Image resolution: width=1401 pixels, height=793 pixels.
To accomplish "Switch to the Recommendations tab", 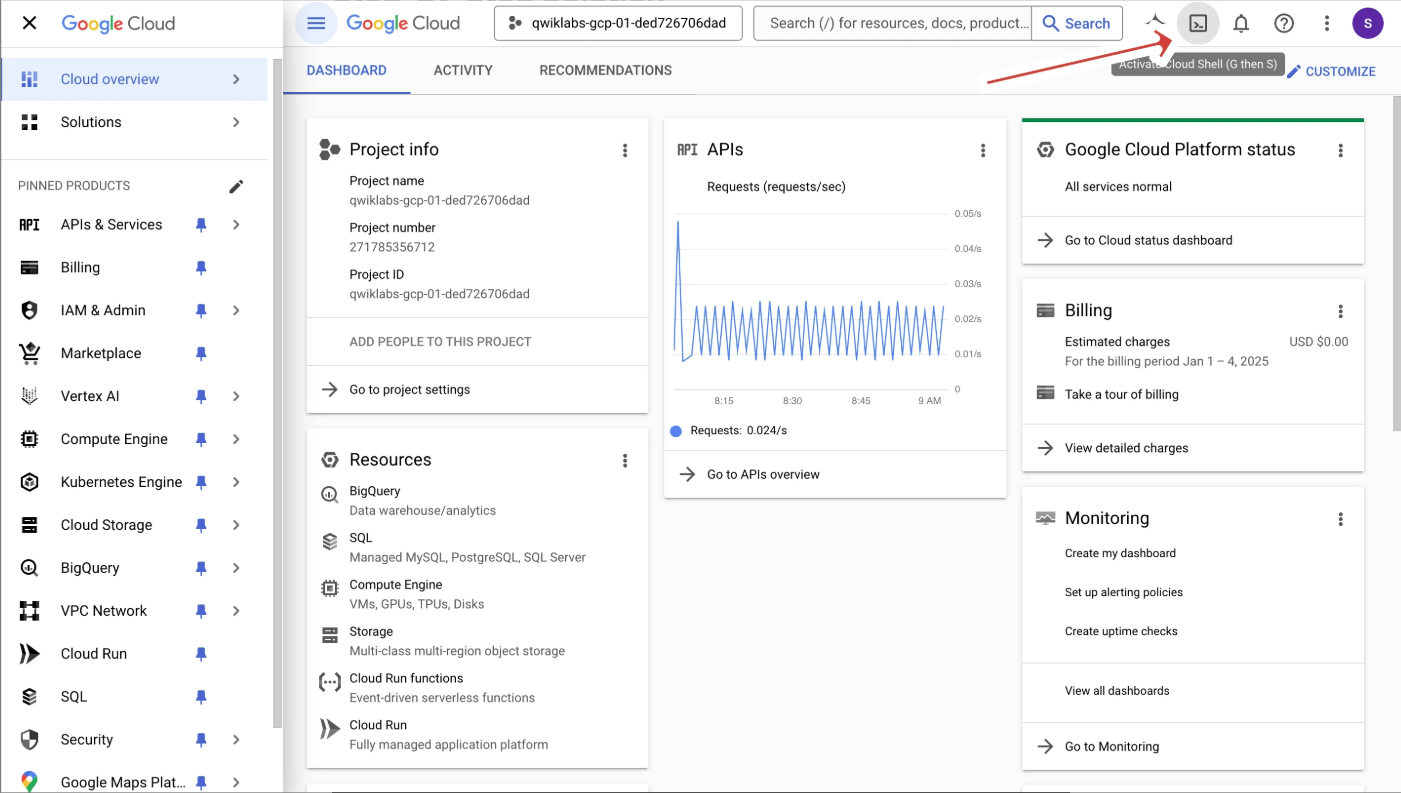I will point(606,70).
